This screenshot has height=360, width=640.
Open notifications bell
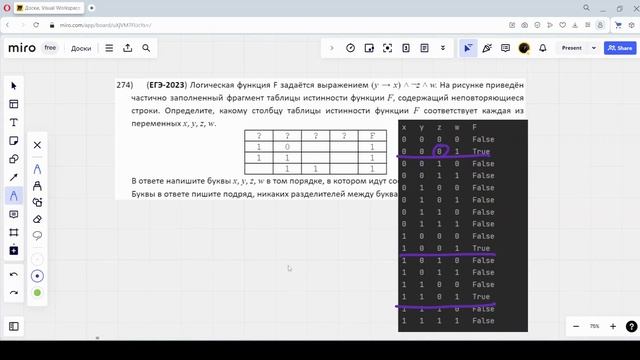click(x=542, y=48)
